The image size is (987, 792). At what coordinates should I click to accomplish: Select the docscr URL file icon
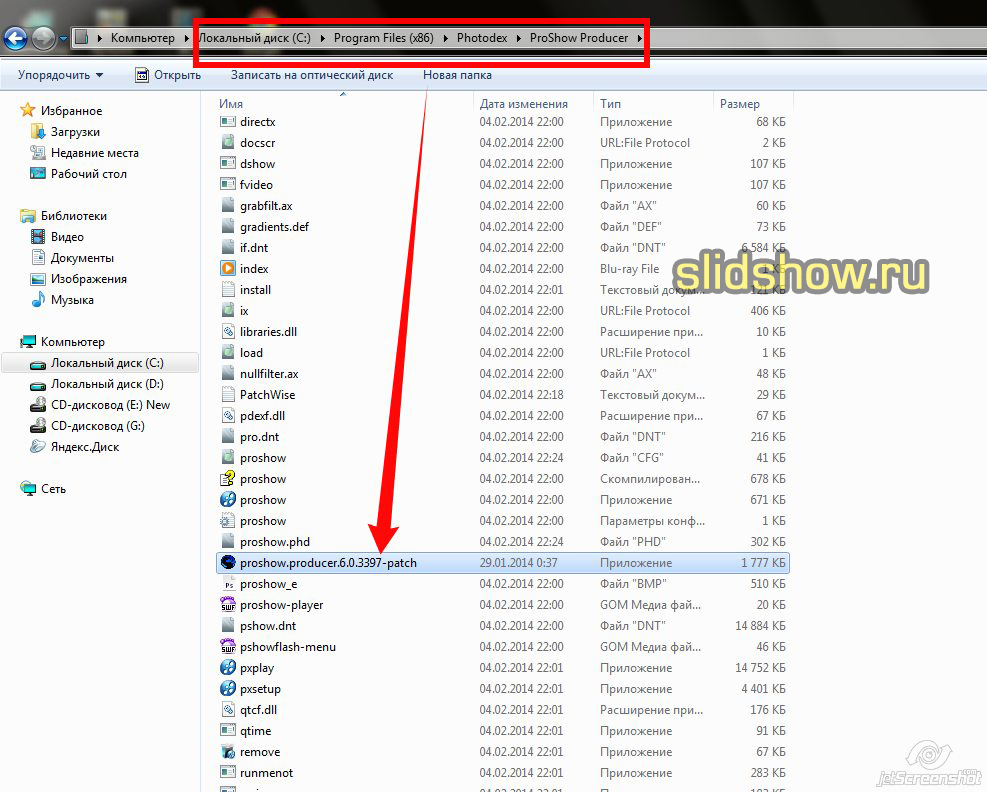[x=227, y=142]
